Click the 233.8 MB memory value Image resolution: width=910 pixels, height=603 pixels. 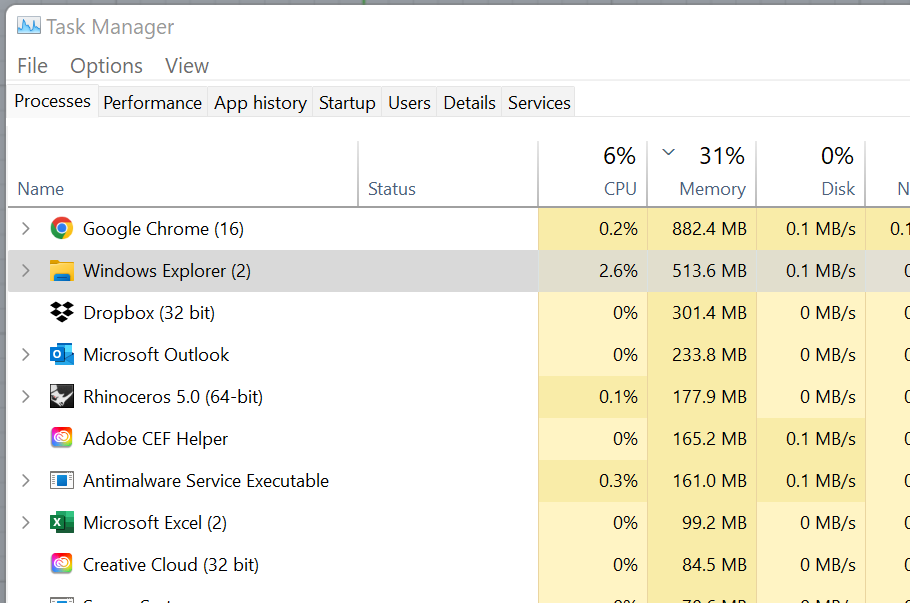click(x=709, y=355)
